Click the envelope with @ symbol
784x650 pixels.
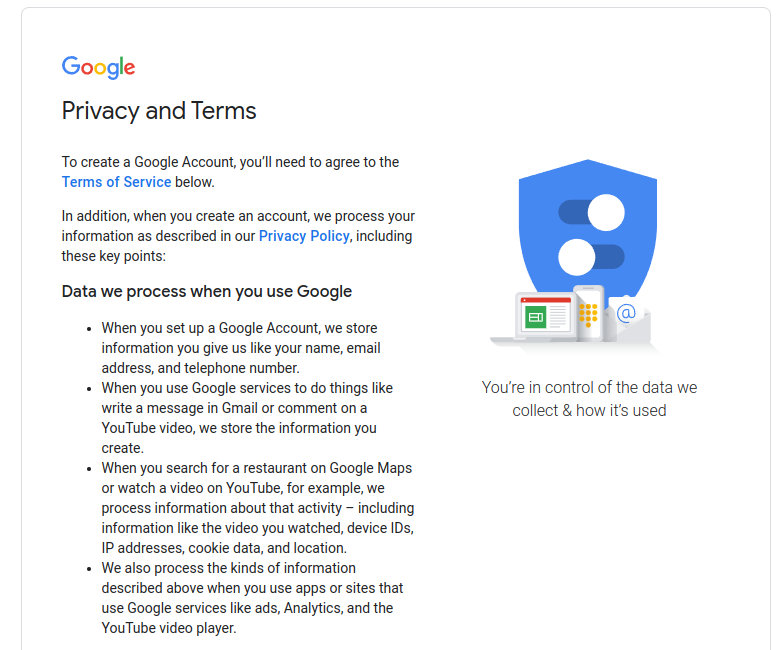[x=627, y=318]
